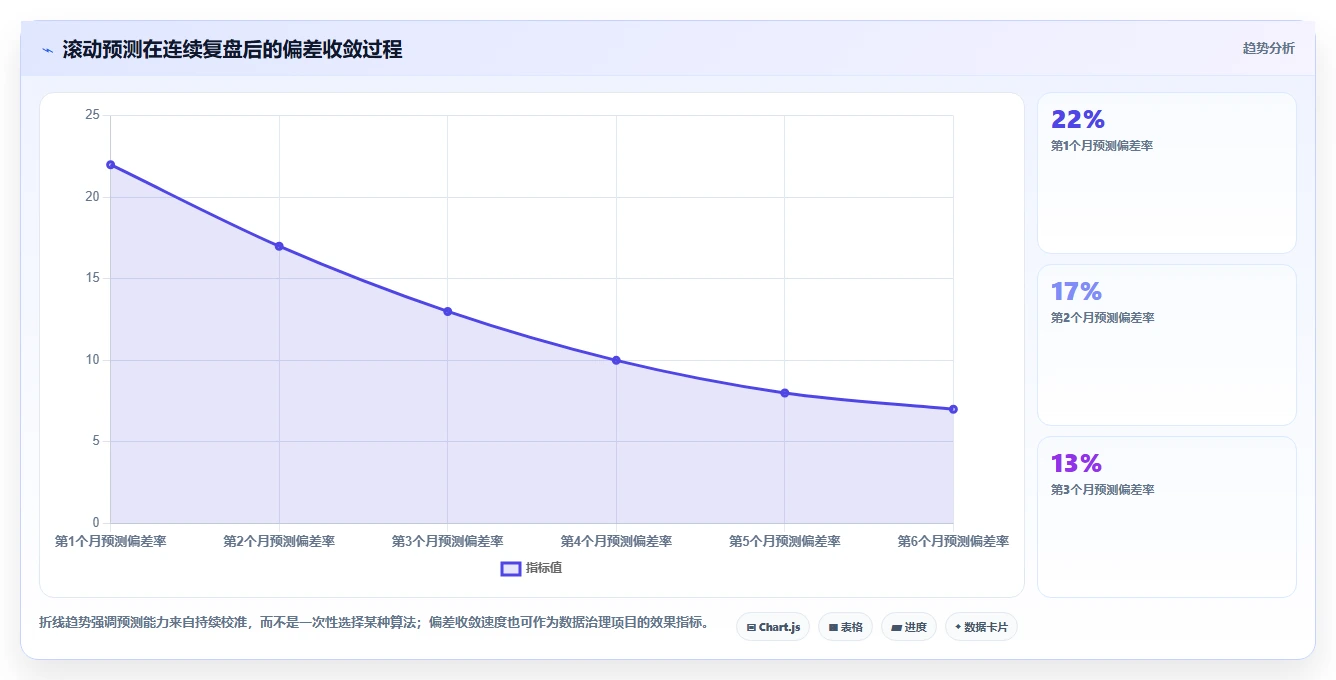Screen dimensions: 1336x680
Task: Click the y-axis value 25
Action: (x=92, y=115)
